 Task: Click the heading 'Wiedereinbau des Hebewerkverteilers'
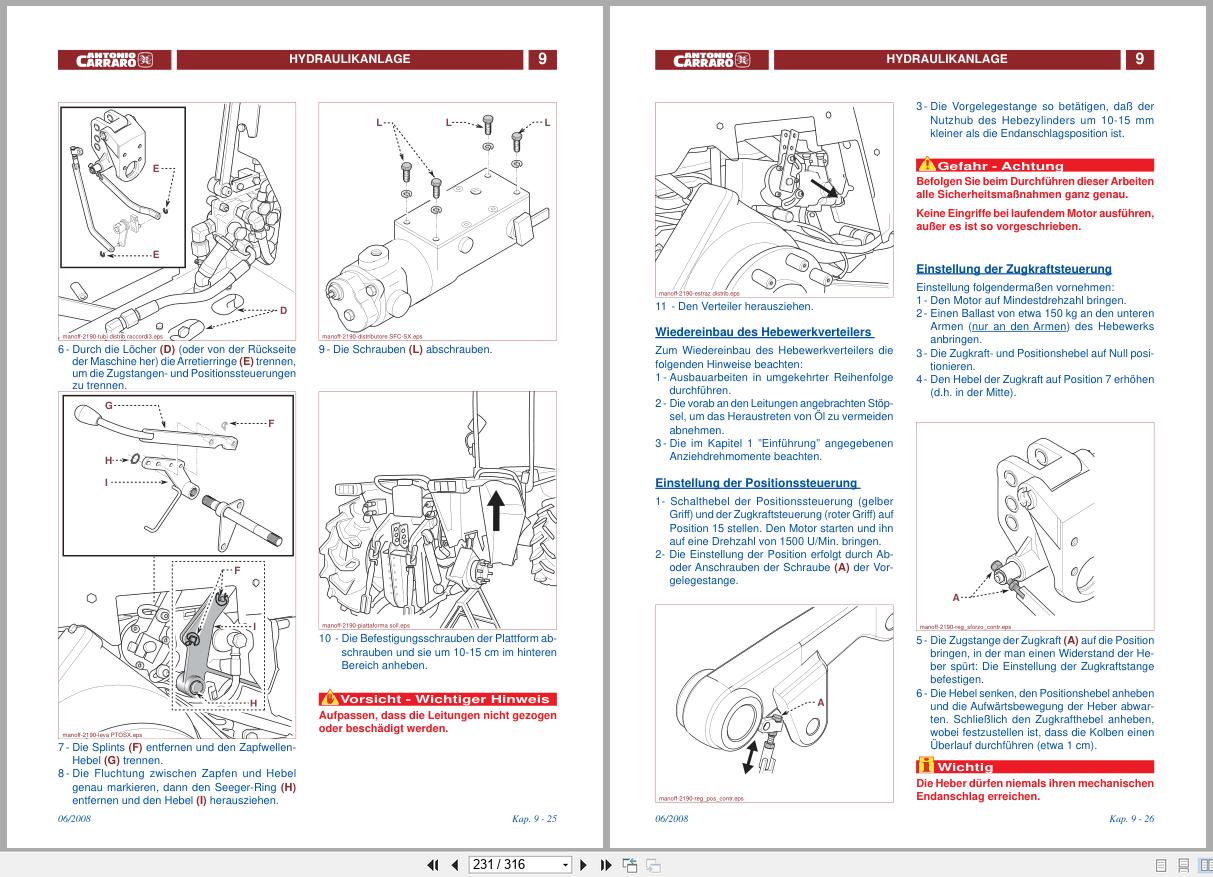coord(764,332)
